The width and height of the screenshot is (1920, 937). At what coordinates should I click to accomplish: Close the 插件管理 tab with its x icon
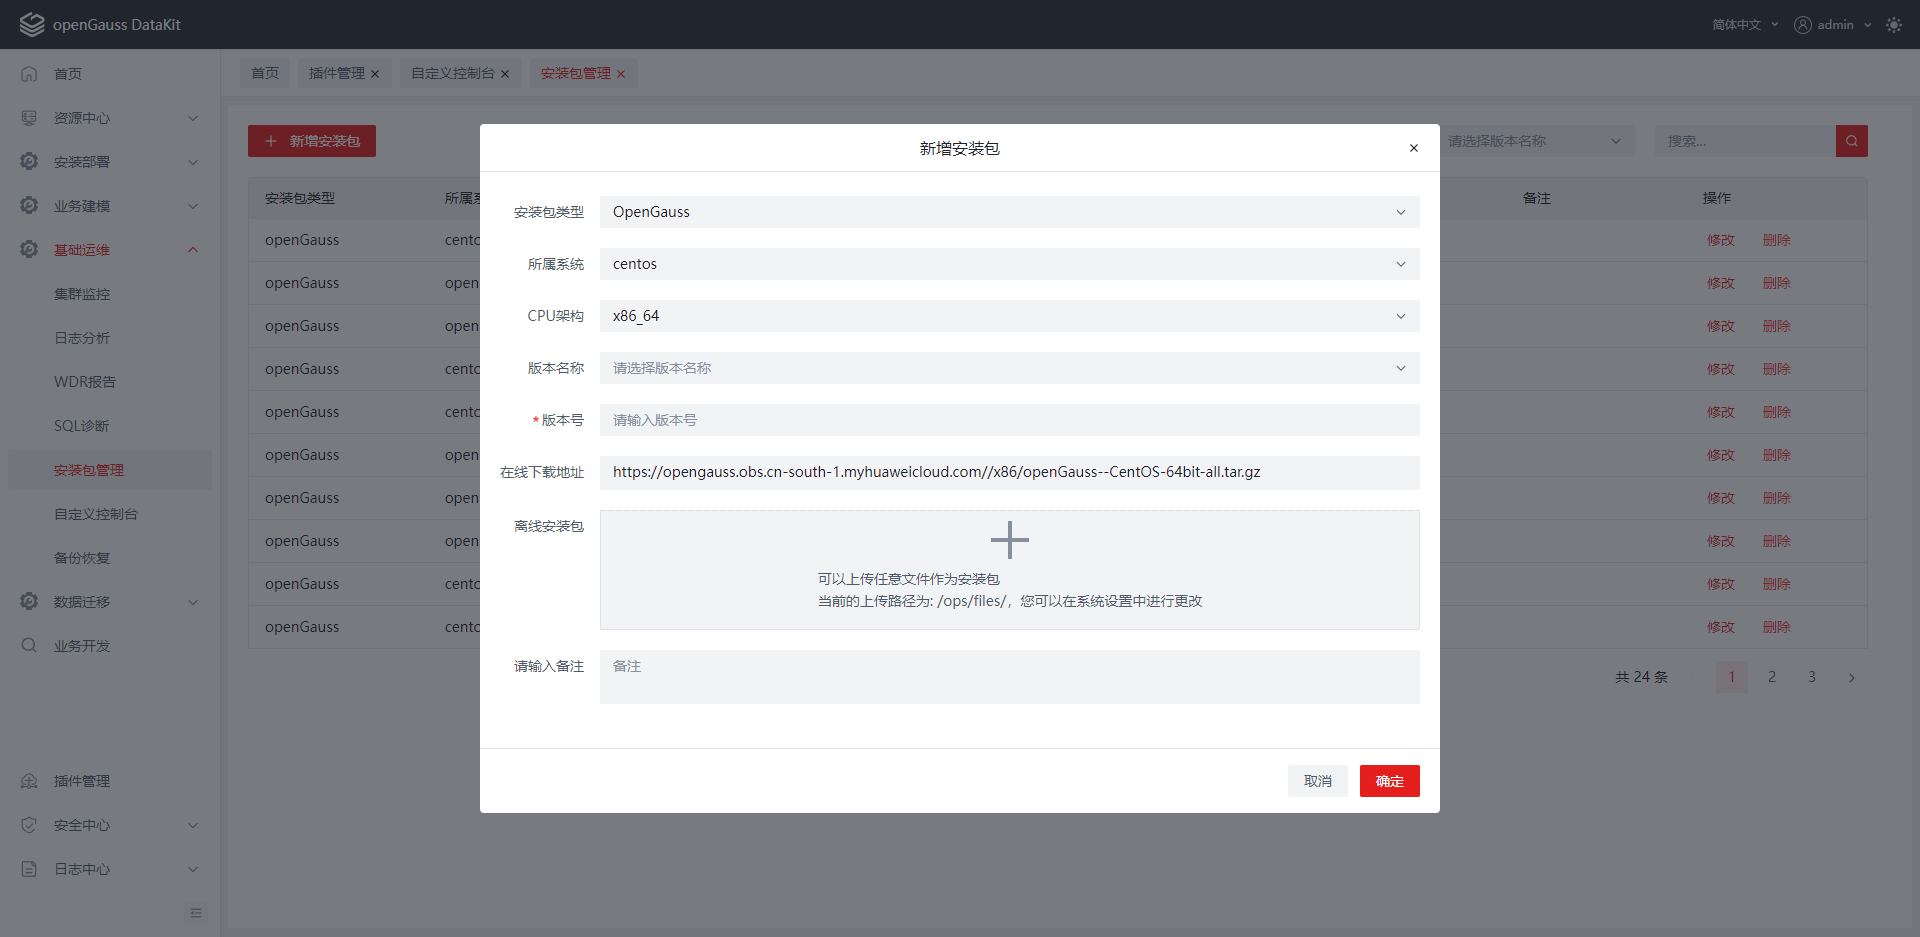(x=375, y=74)
